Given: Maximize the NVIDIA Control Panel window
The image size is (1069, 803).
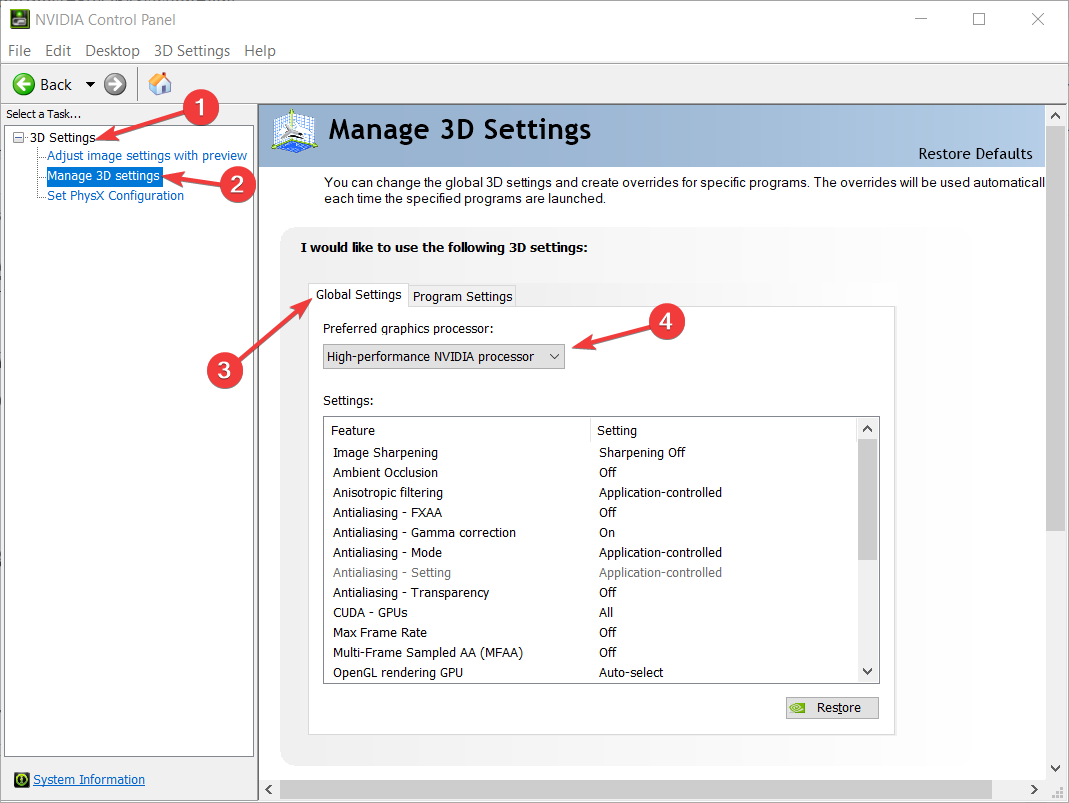Looking at the screenshot, I should pyautogui.click(x=979, y=19).
